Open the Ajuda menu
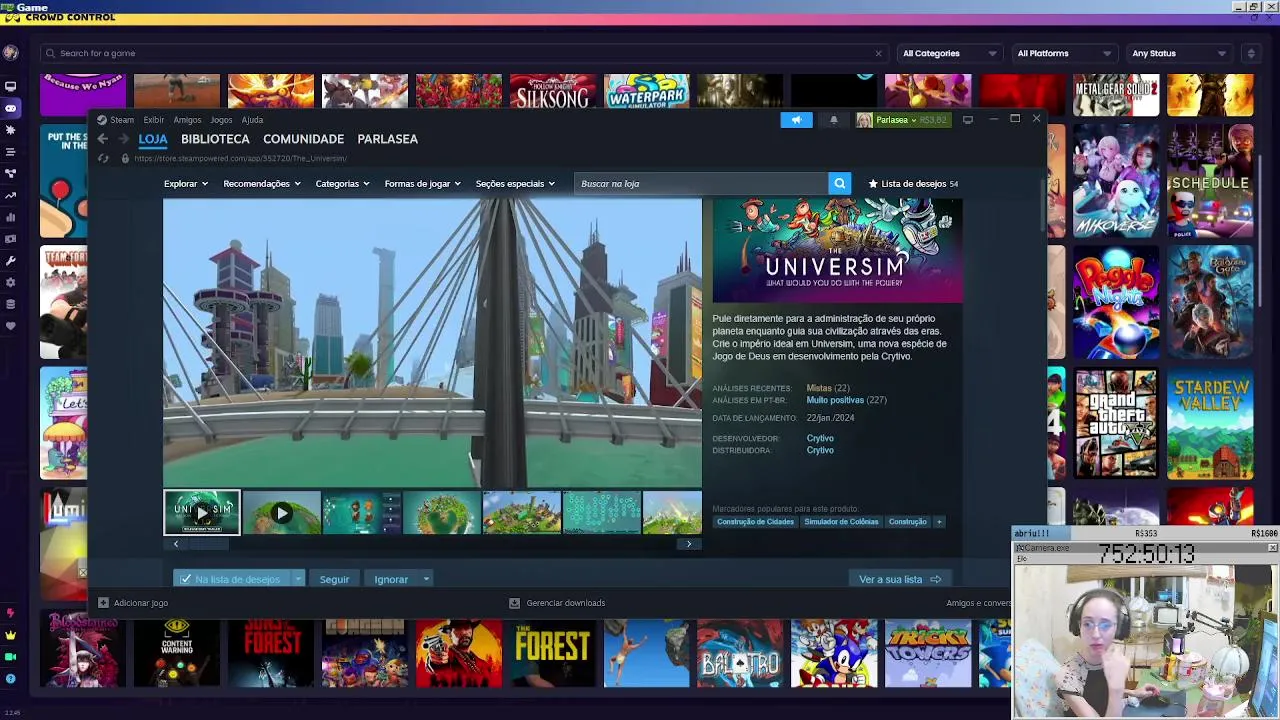 click(252, 120)
